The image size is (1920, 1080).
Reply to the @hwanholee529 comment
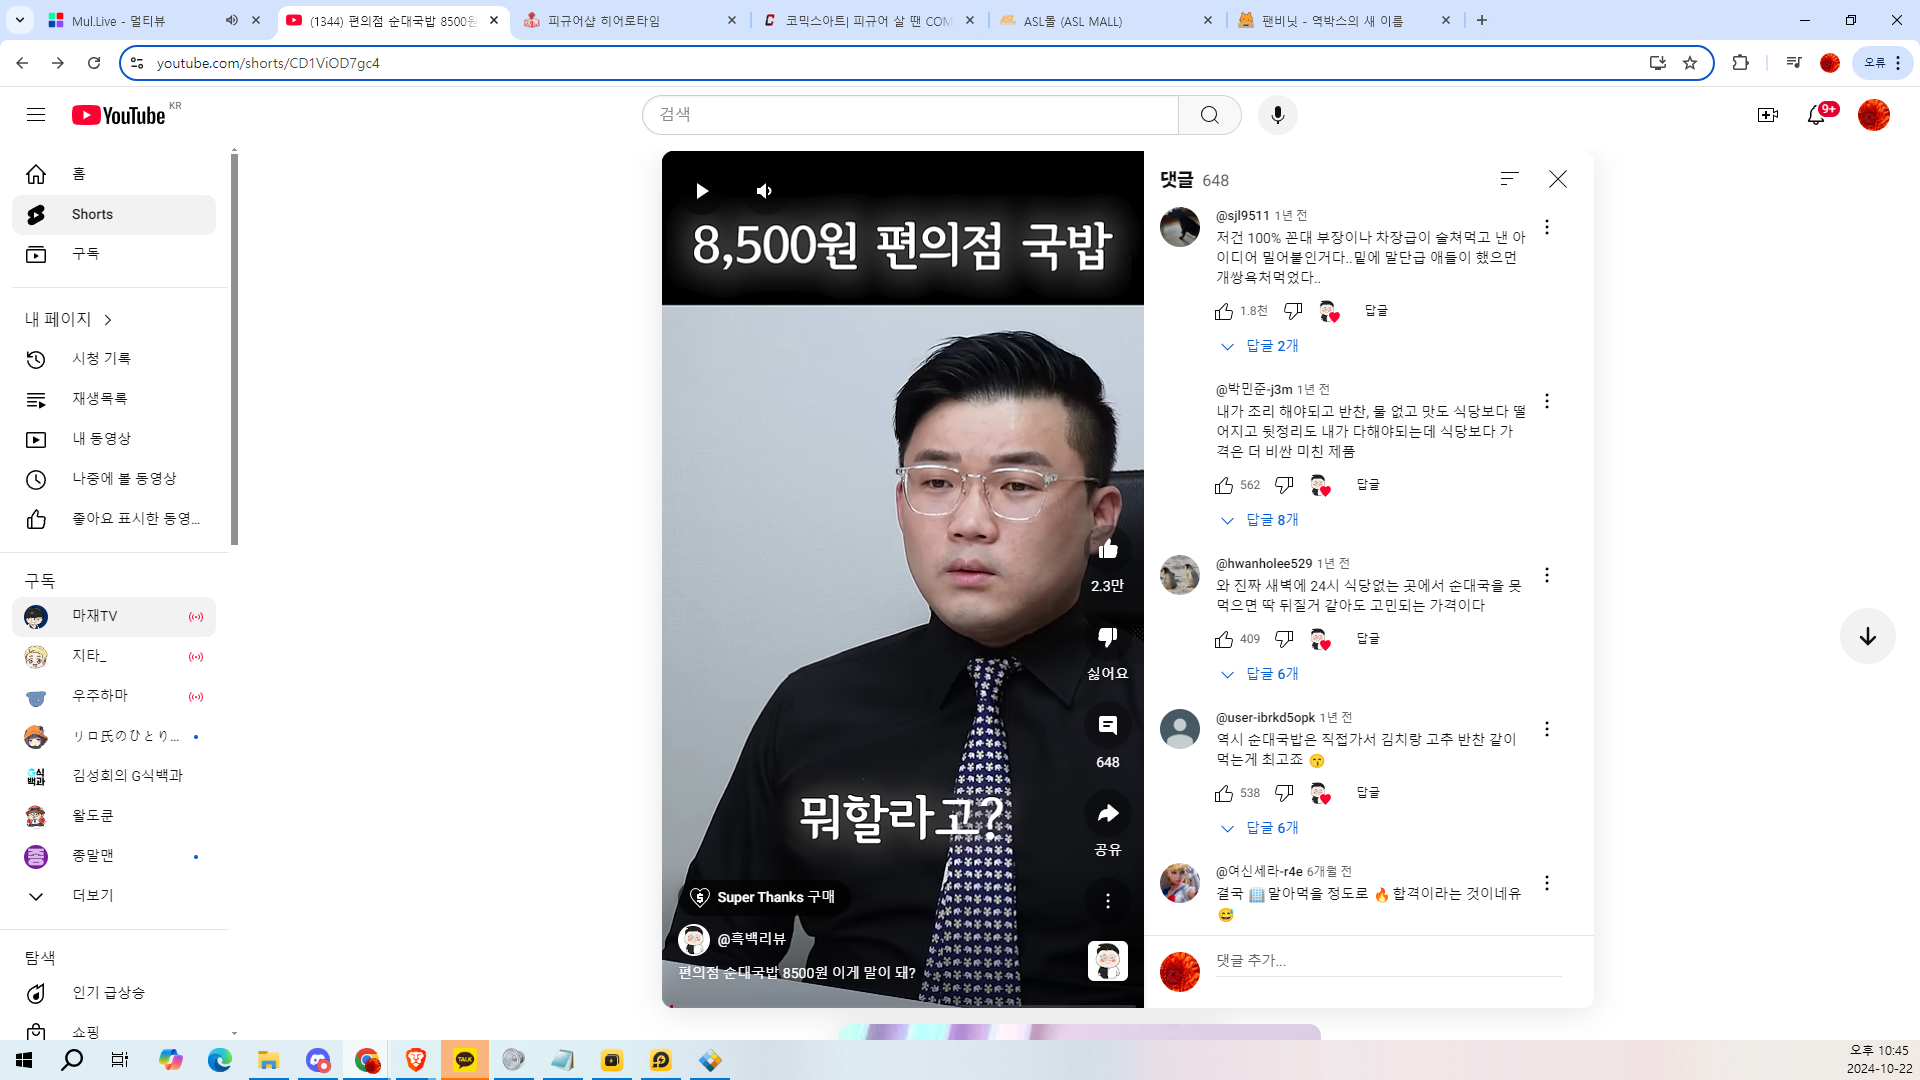coord(1368,639)
